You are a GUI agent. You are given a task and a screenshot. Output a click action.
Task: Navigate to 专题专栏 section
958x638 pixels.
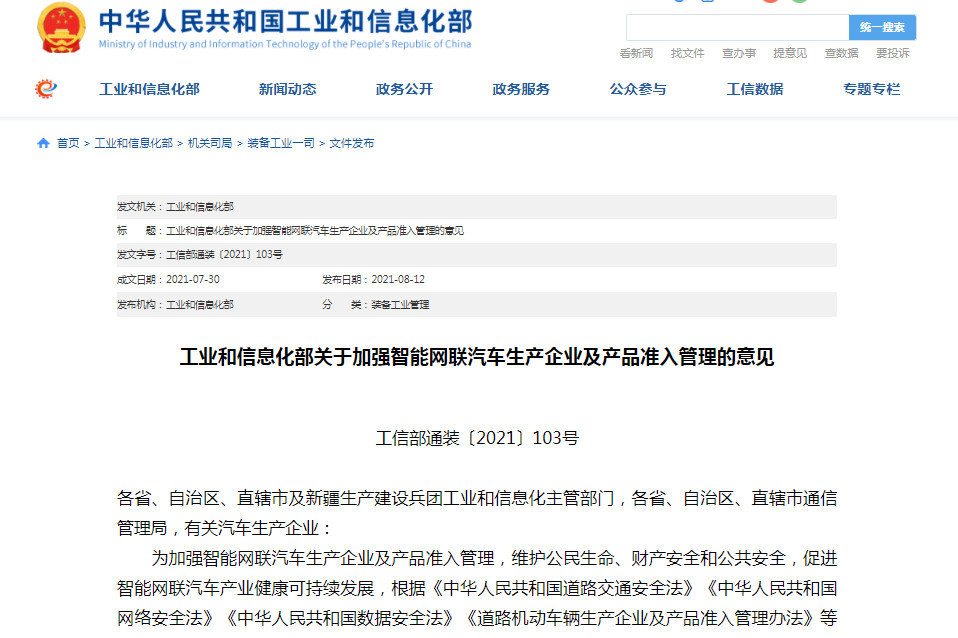(x=871, y=89)
